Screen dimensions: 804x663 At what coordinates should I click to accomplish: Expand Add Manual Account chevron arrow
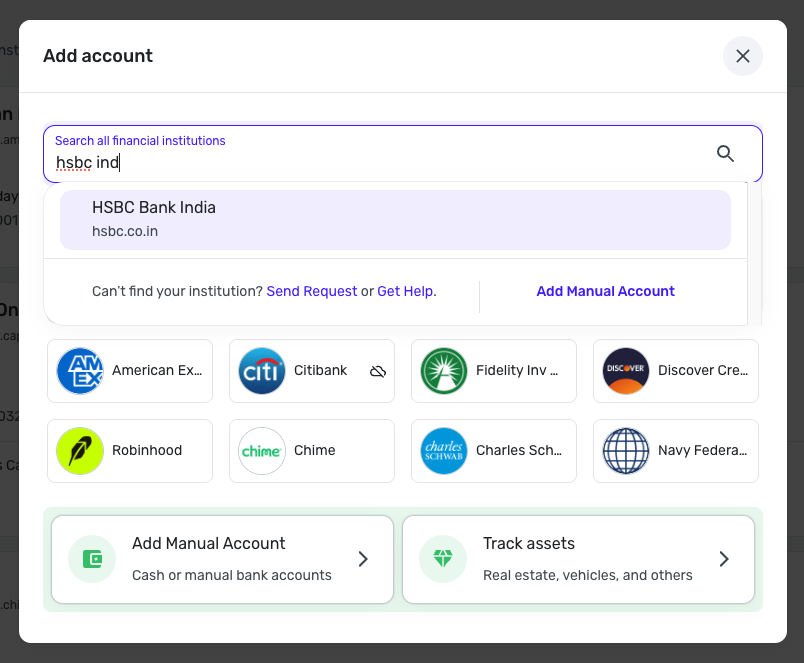tap(363, 559)
